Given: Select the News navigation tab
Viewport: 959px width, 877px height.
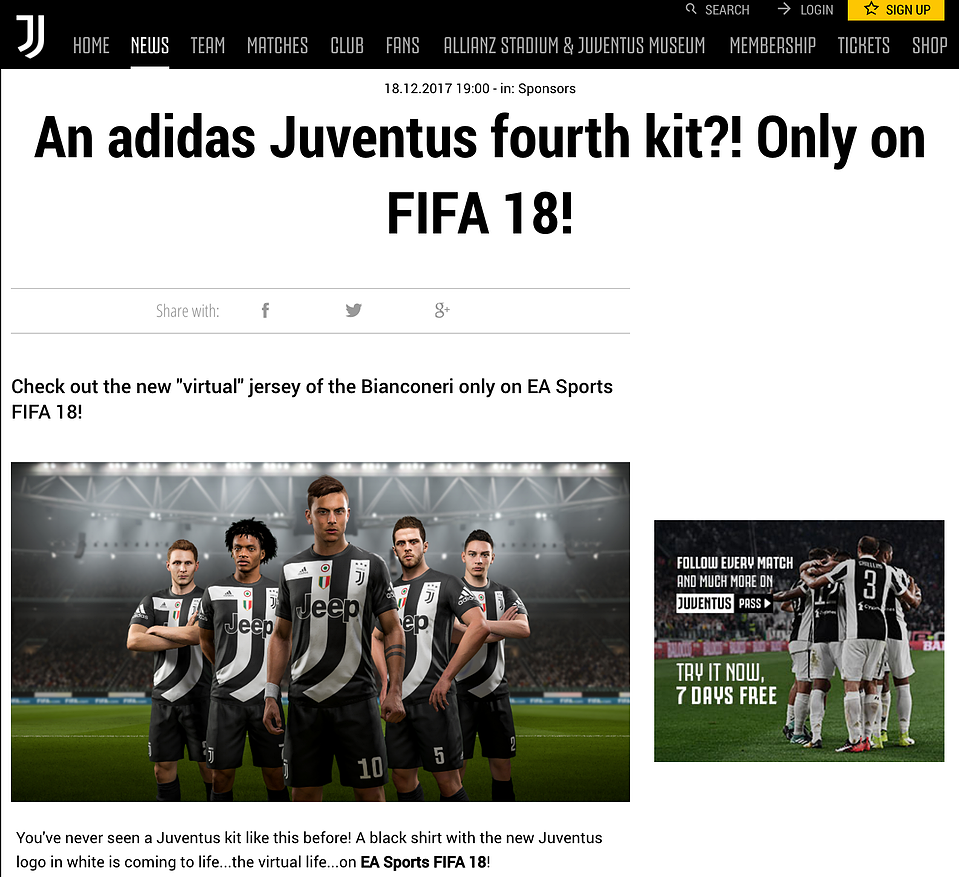Looking at the screenshot, I should tap(150, 45).
